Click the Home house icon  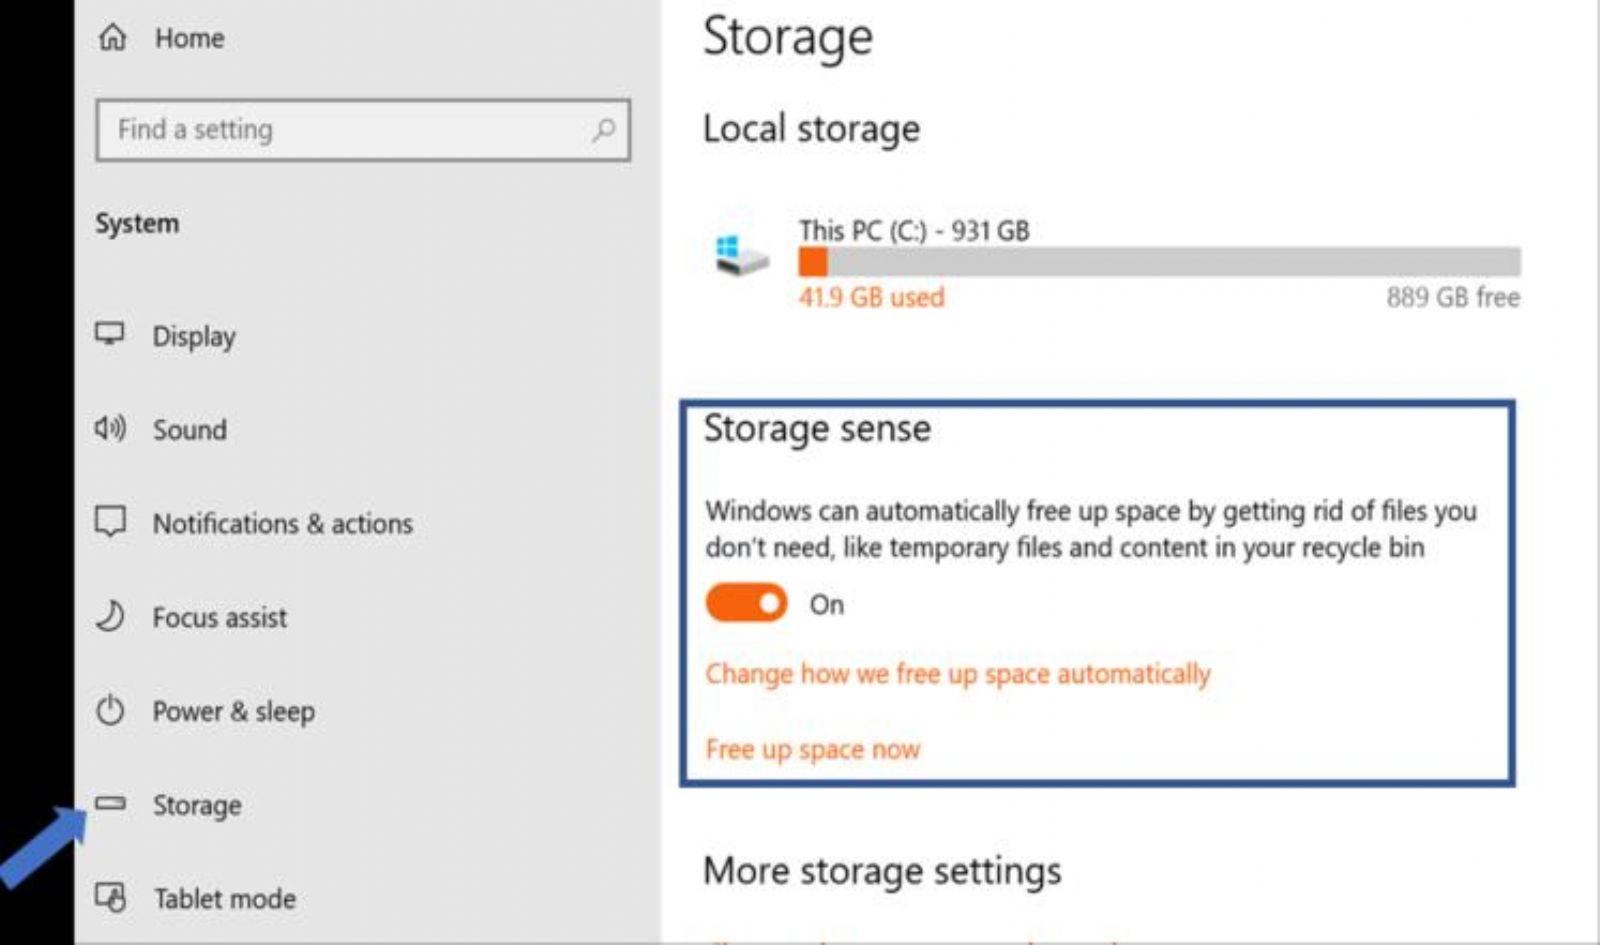point(113,37)
